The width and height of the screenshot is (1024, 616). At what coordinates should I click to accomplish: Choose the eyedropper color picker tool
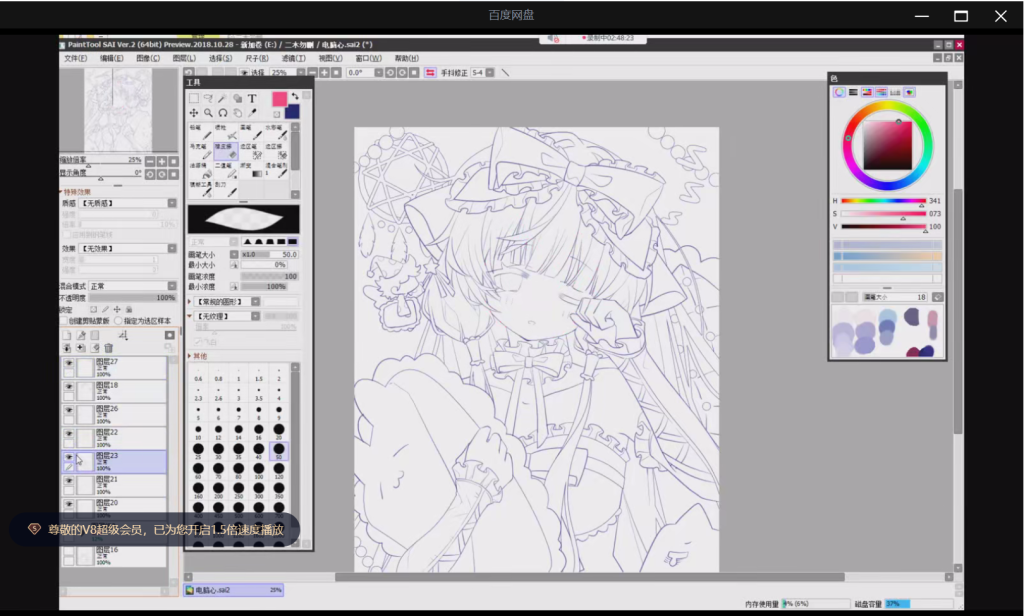coord(252,113)
